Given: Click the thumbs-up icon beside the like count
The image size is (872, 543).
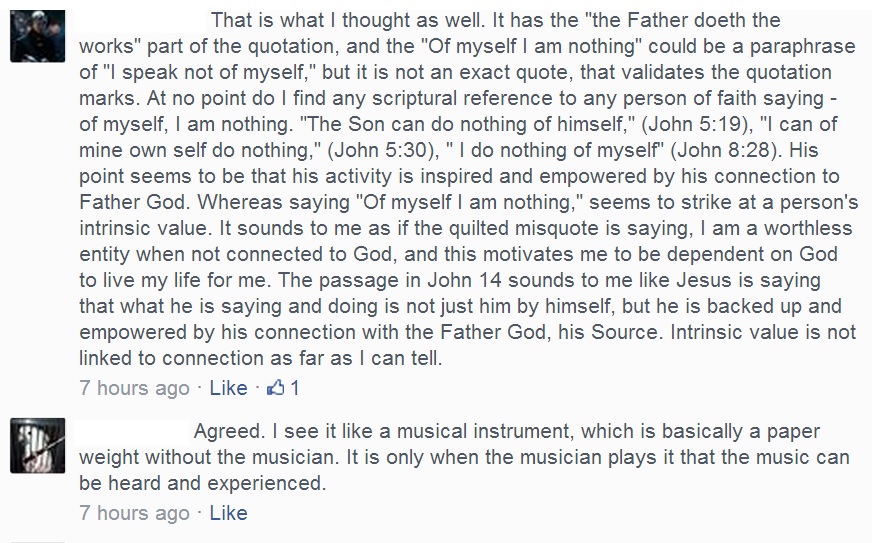Looking at the screenshot, I should pos(275,387).
